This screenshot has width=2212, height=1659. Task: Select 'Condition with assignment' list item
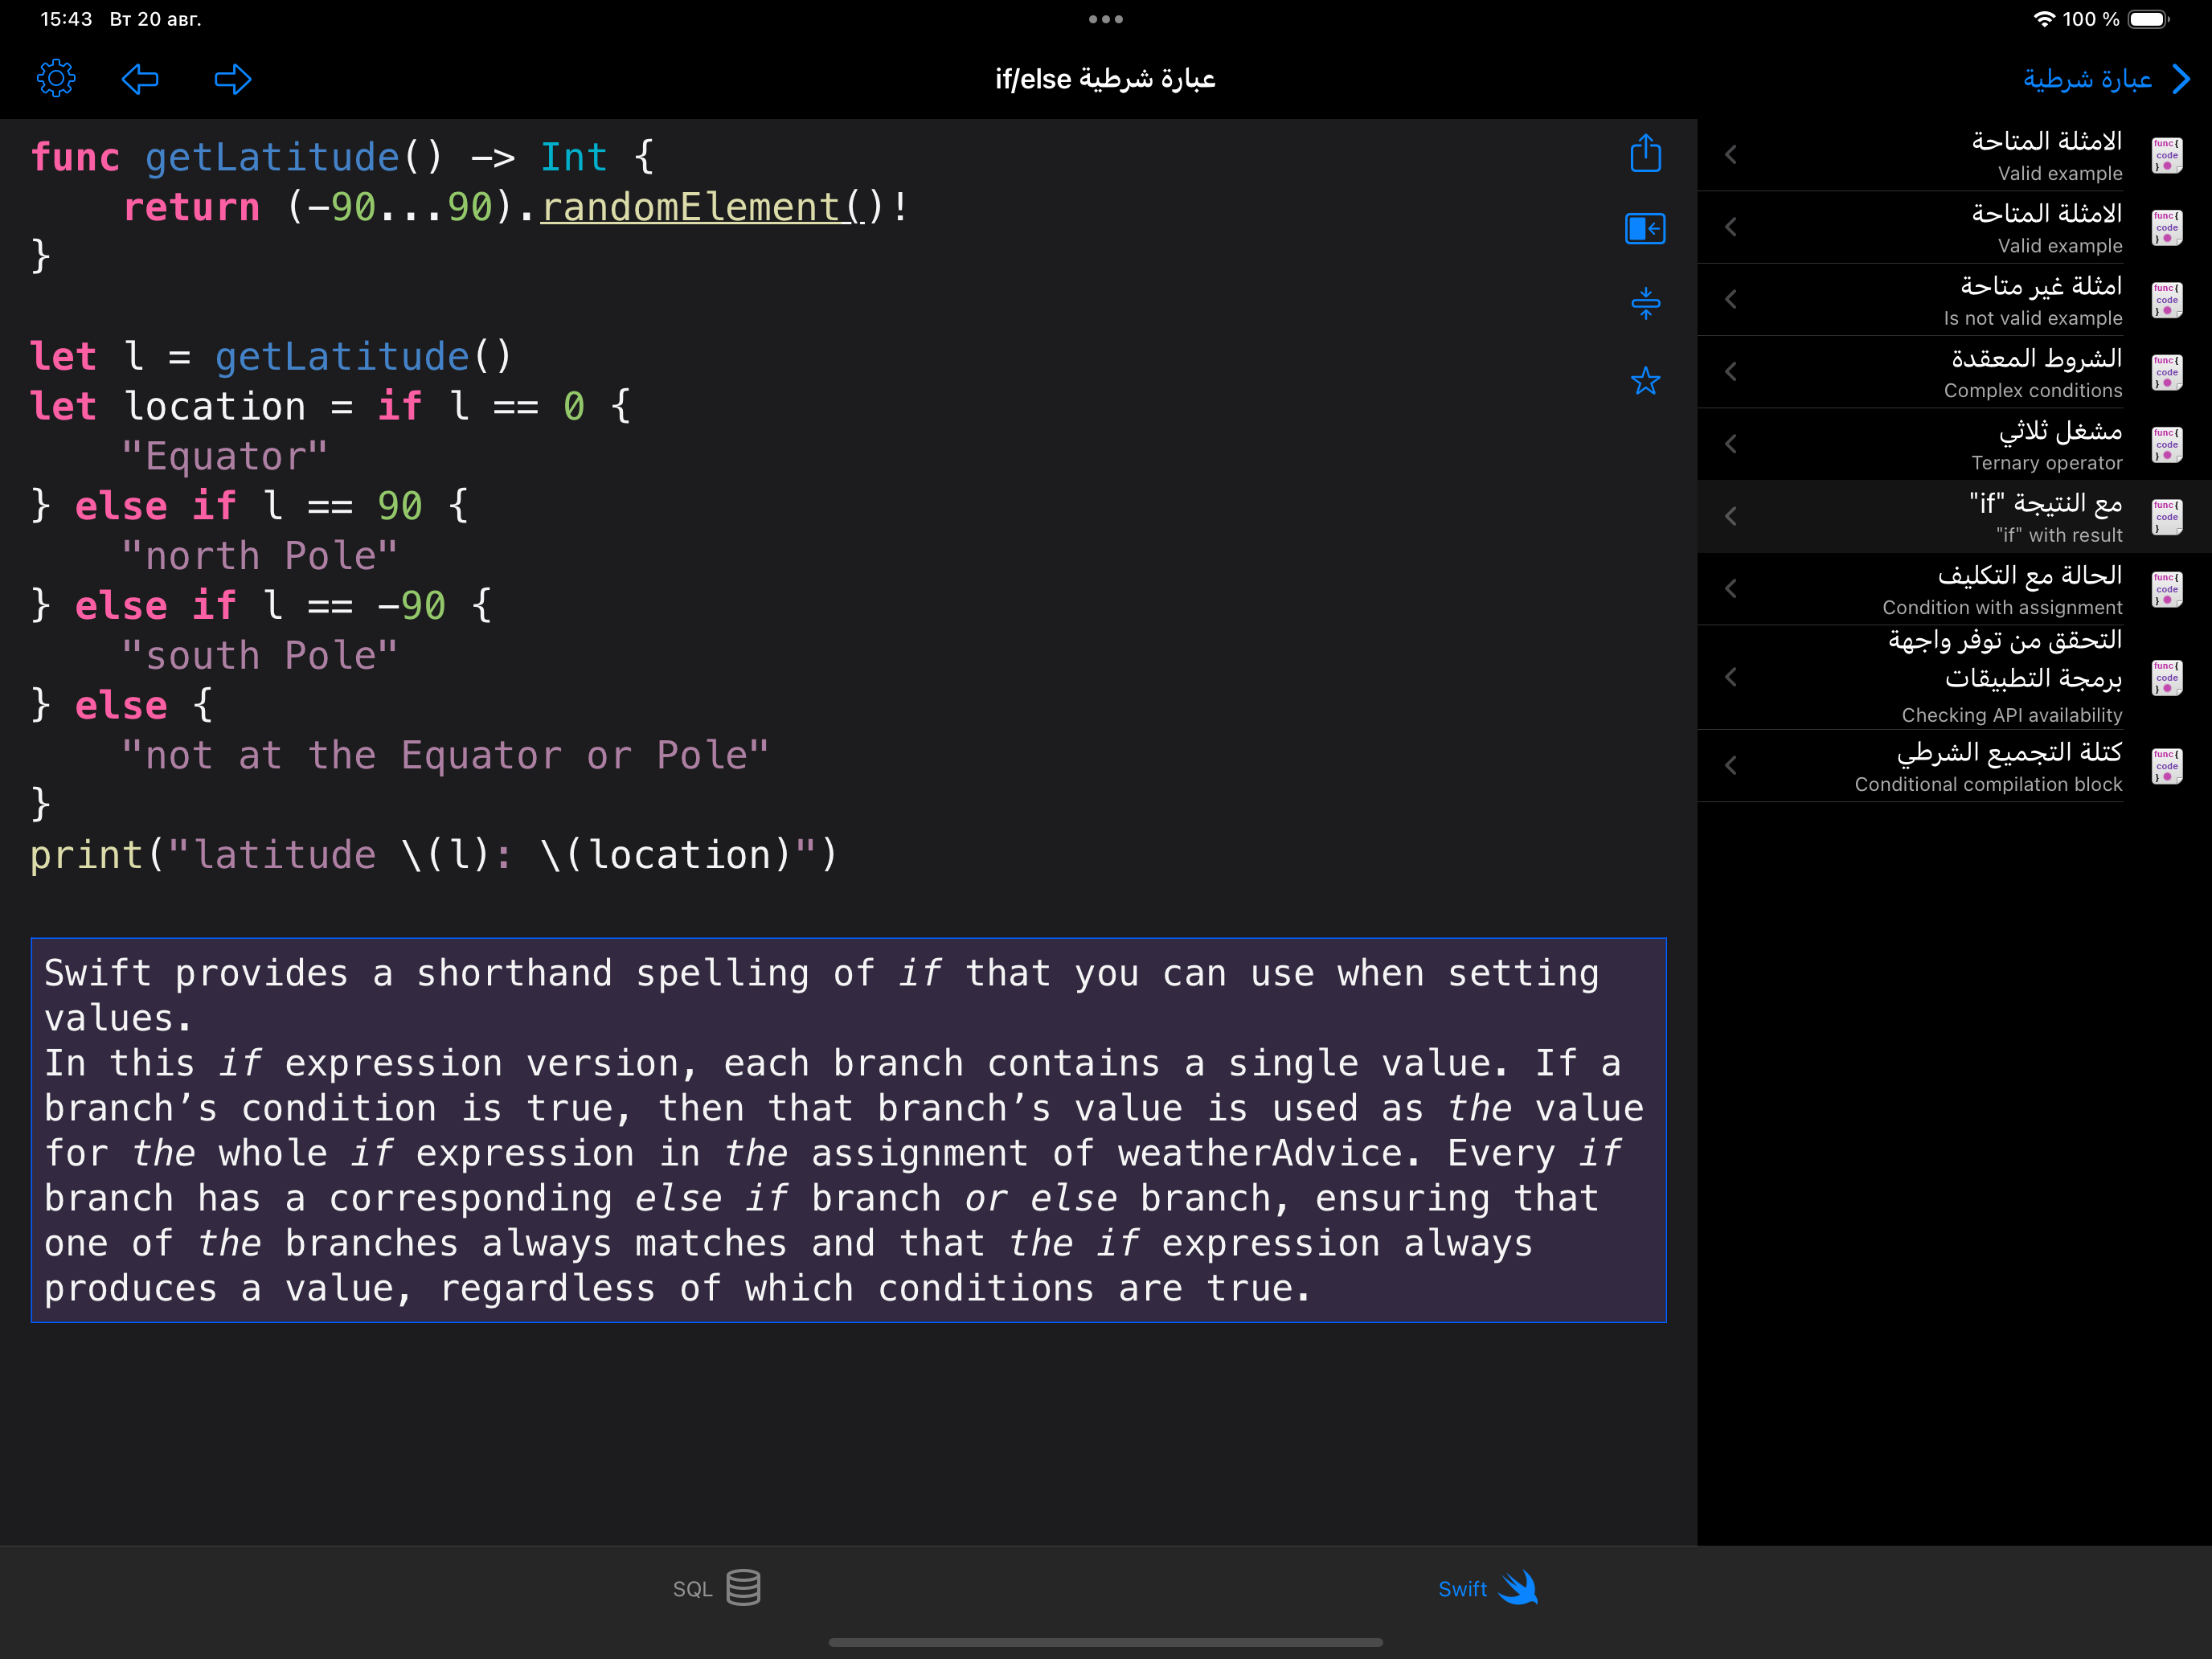tap(1954, 589)
